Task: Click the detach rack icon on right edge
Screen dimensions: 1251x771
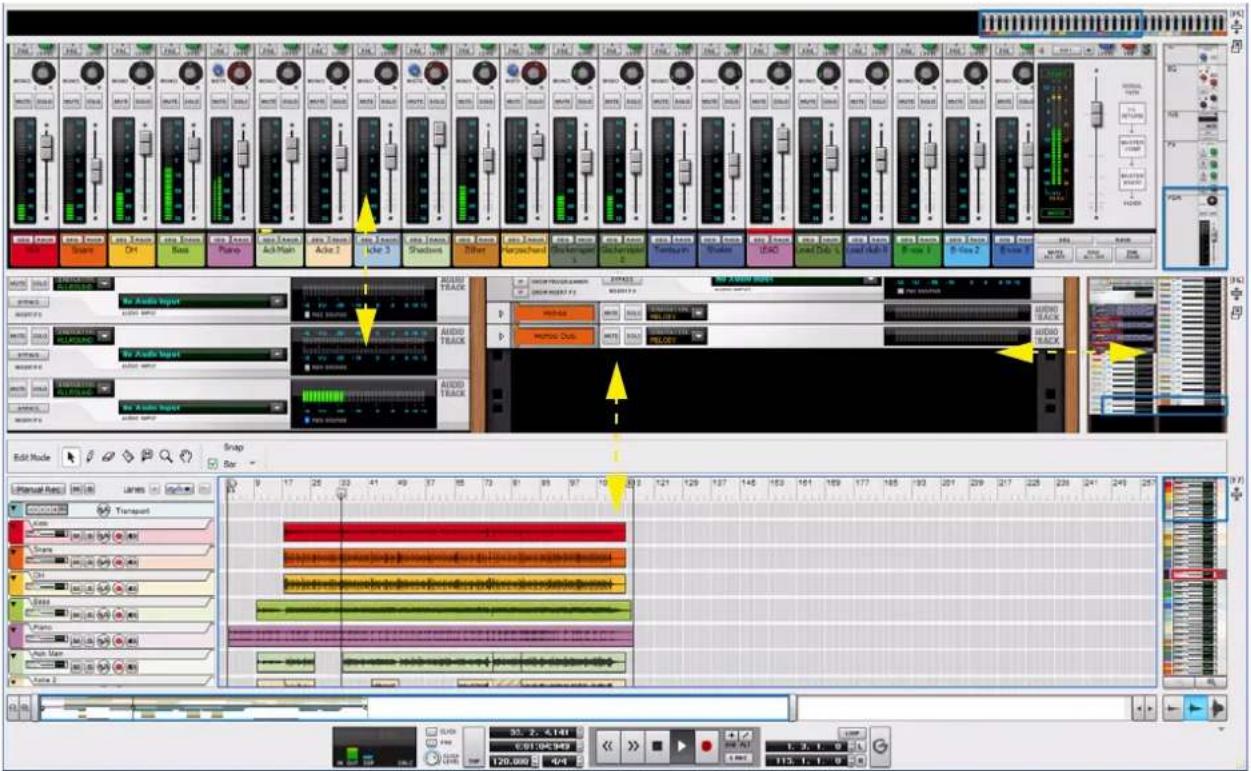Action: [1236, 313]
